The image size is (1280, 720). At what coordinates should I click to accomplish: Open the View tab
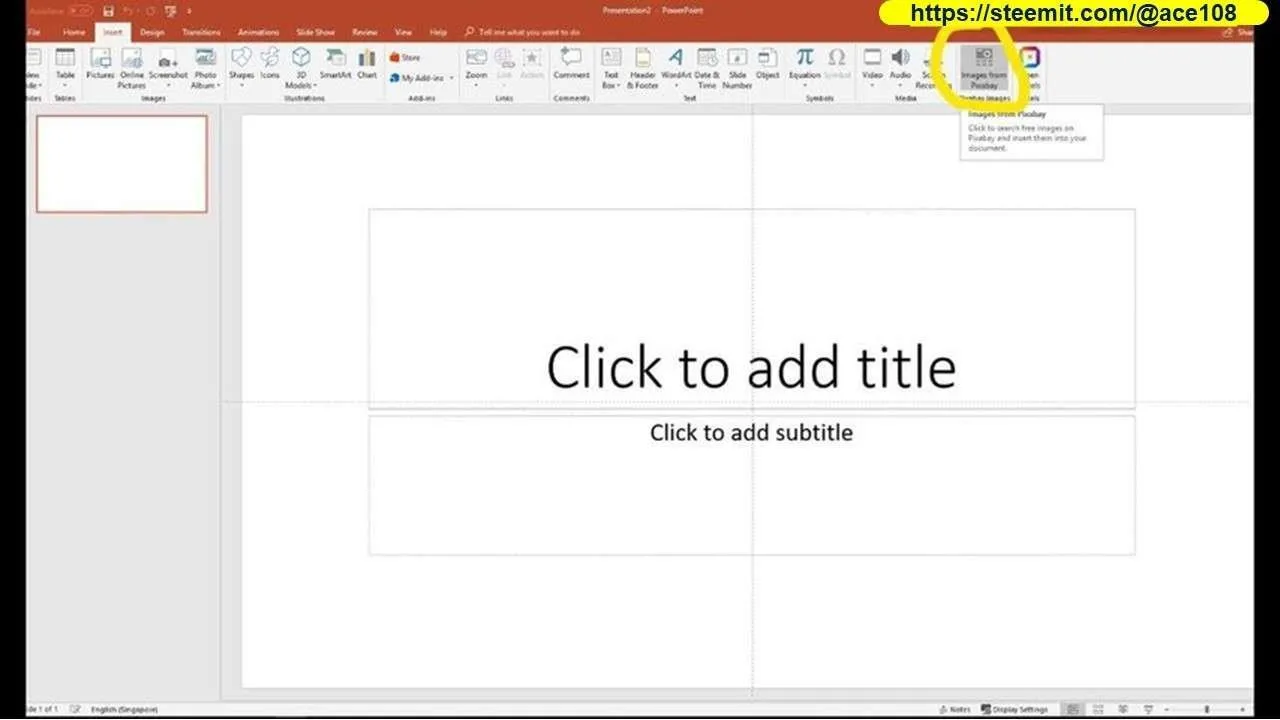(x=403, y=32)
